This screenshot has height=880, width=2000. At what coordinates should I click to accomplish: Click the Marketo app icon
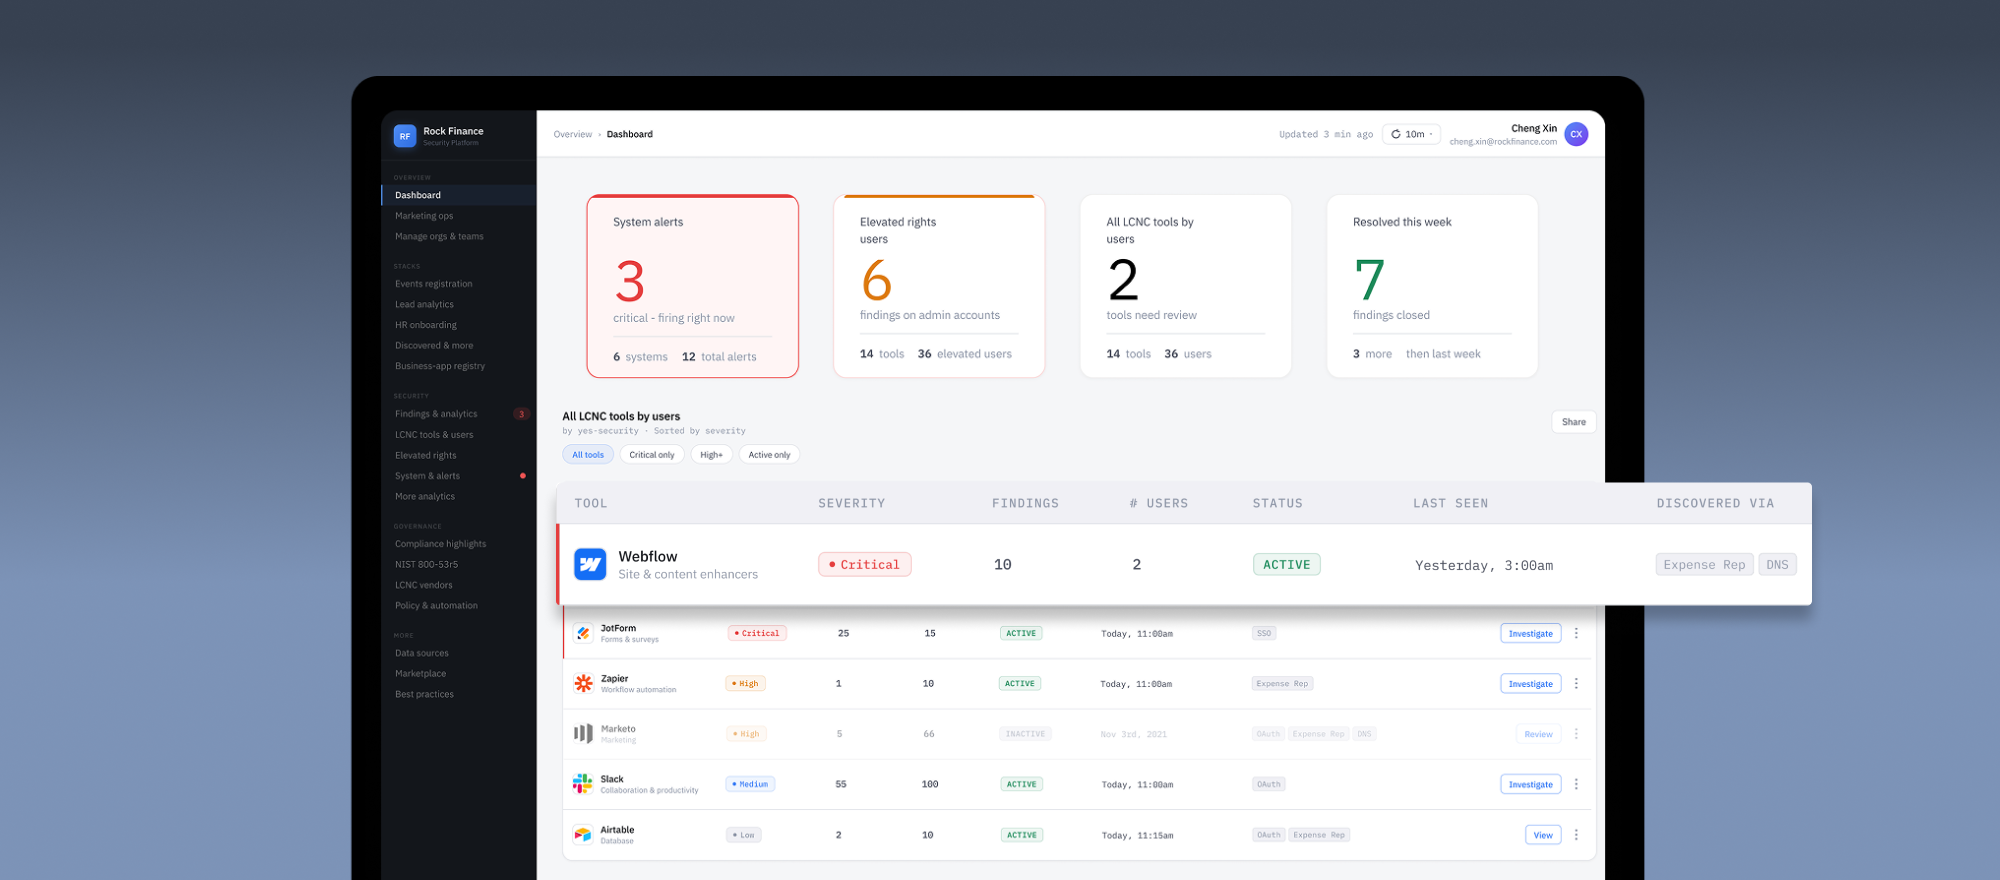tap(583, 734)
